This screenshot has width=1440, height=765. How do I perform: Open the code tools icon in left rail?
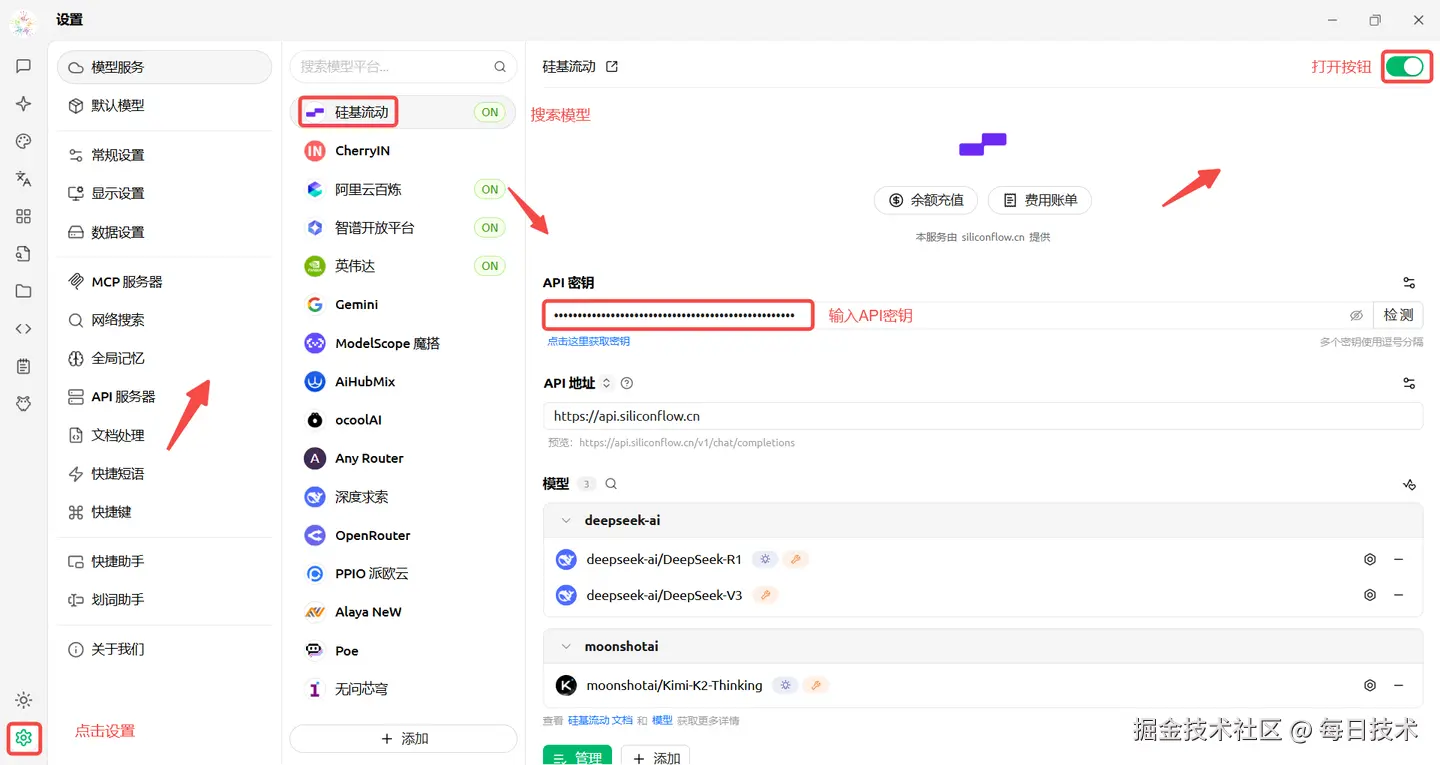[23, 329]
